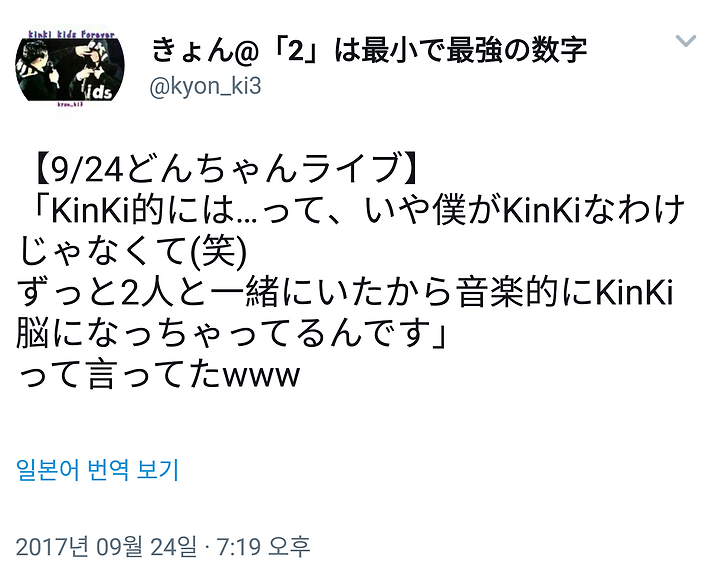Click tweet line starting 「KinKi的には…
The width and height of the screenshot is (720, 574).
click(x=358, y=210)
